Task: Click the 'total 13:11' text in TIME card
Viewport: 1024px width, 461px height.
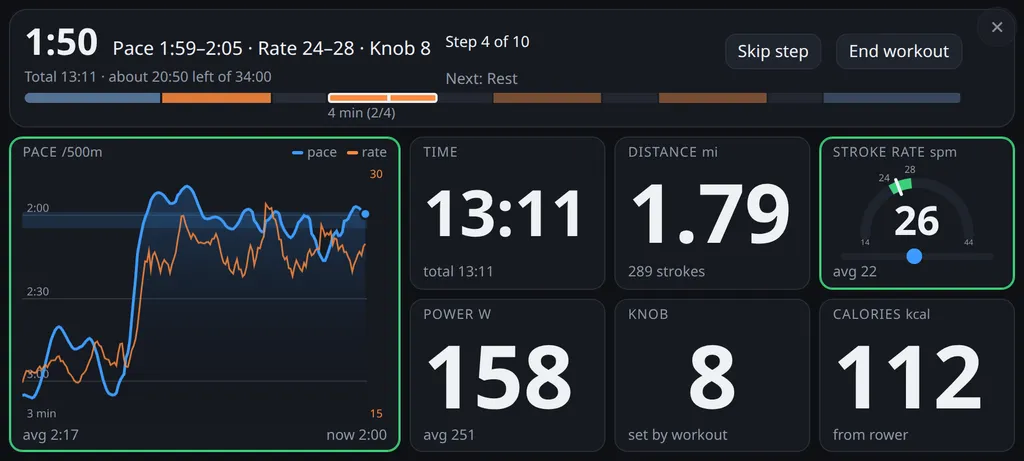Action: [458, 272]
